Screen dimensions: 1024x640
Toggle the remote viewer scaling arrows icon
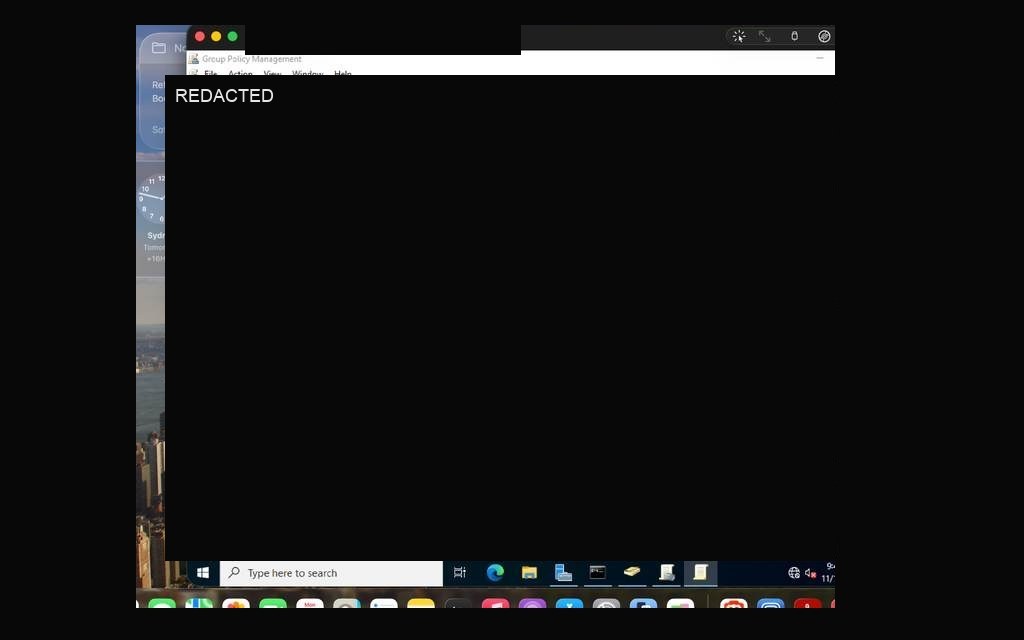click(764, 37)
